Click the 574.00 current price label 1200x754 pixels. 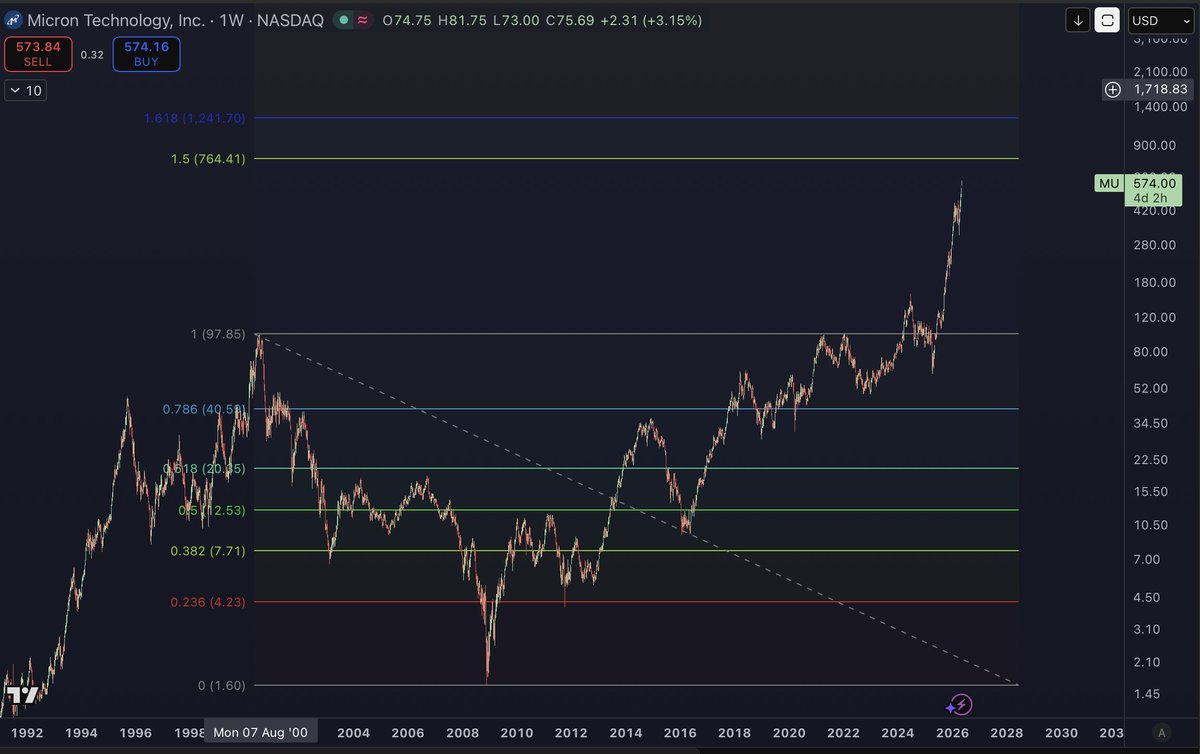tap(1154, 183)
